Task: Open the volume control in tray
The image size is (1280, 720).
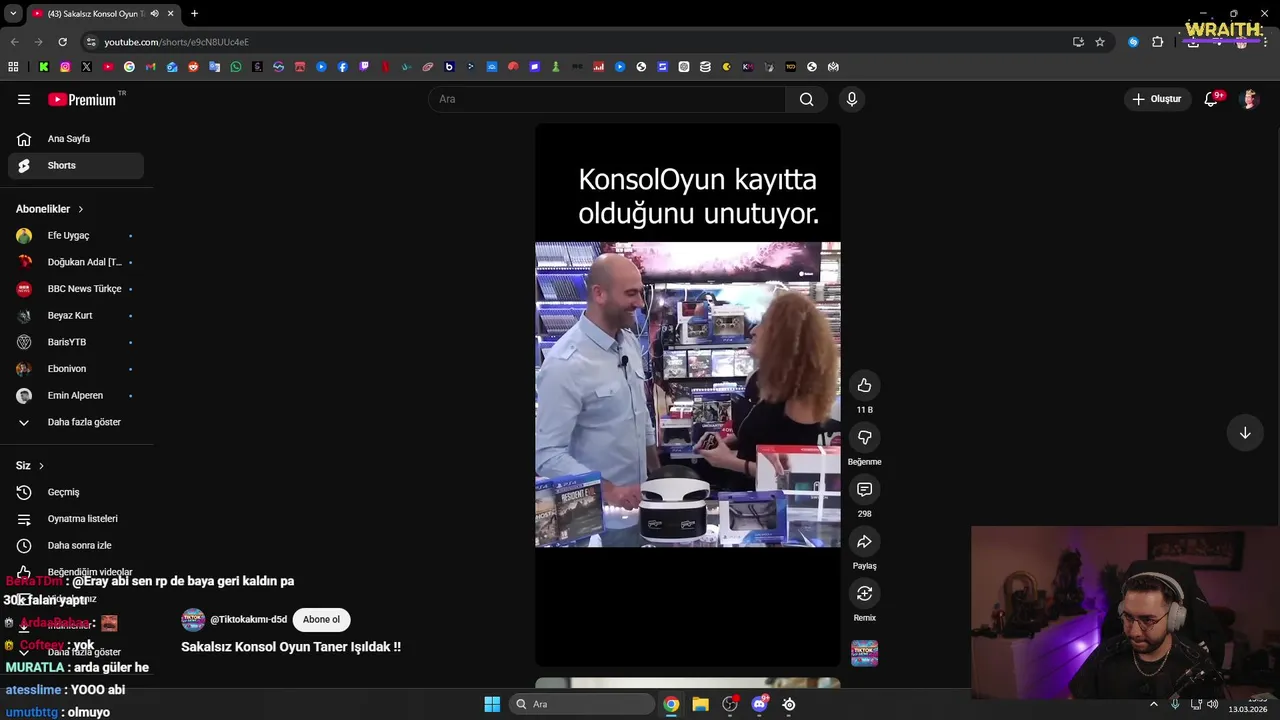Action: (1212, 704)
